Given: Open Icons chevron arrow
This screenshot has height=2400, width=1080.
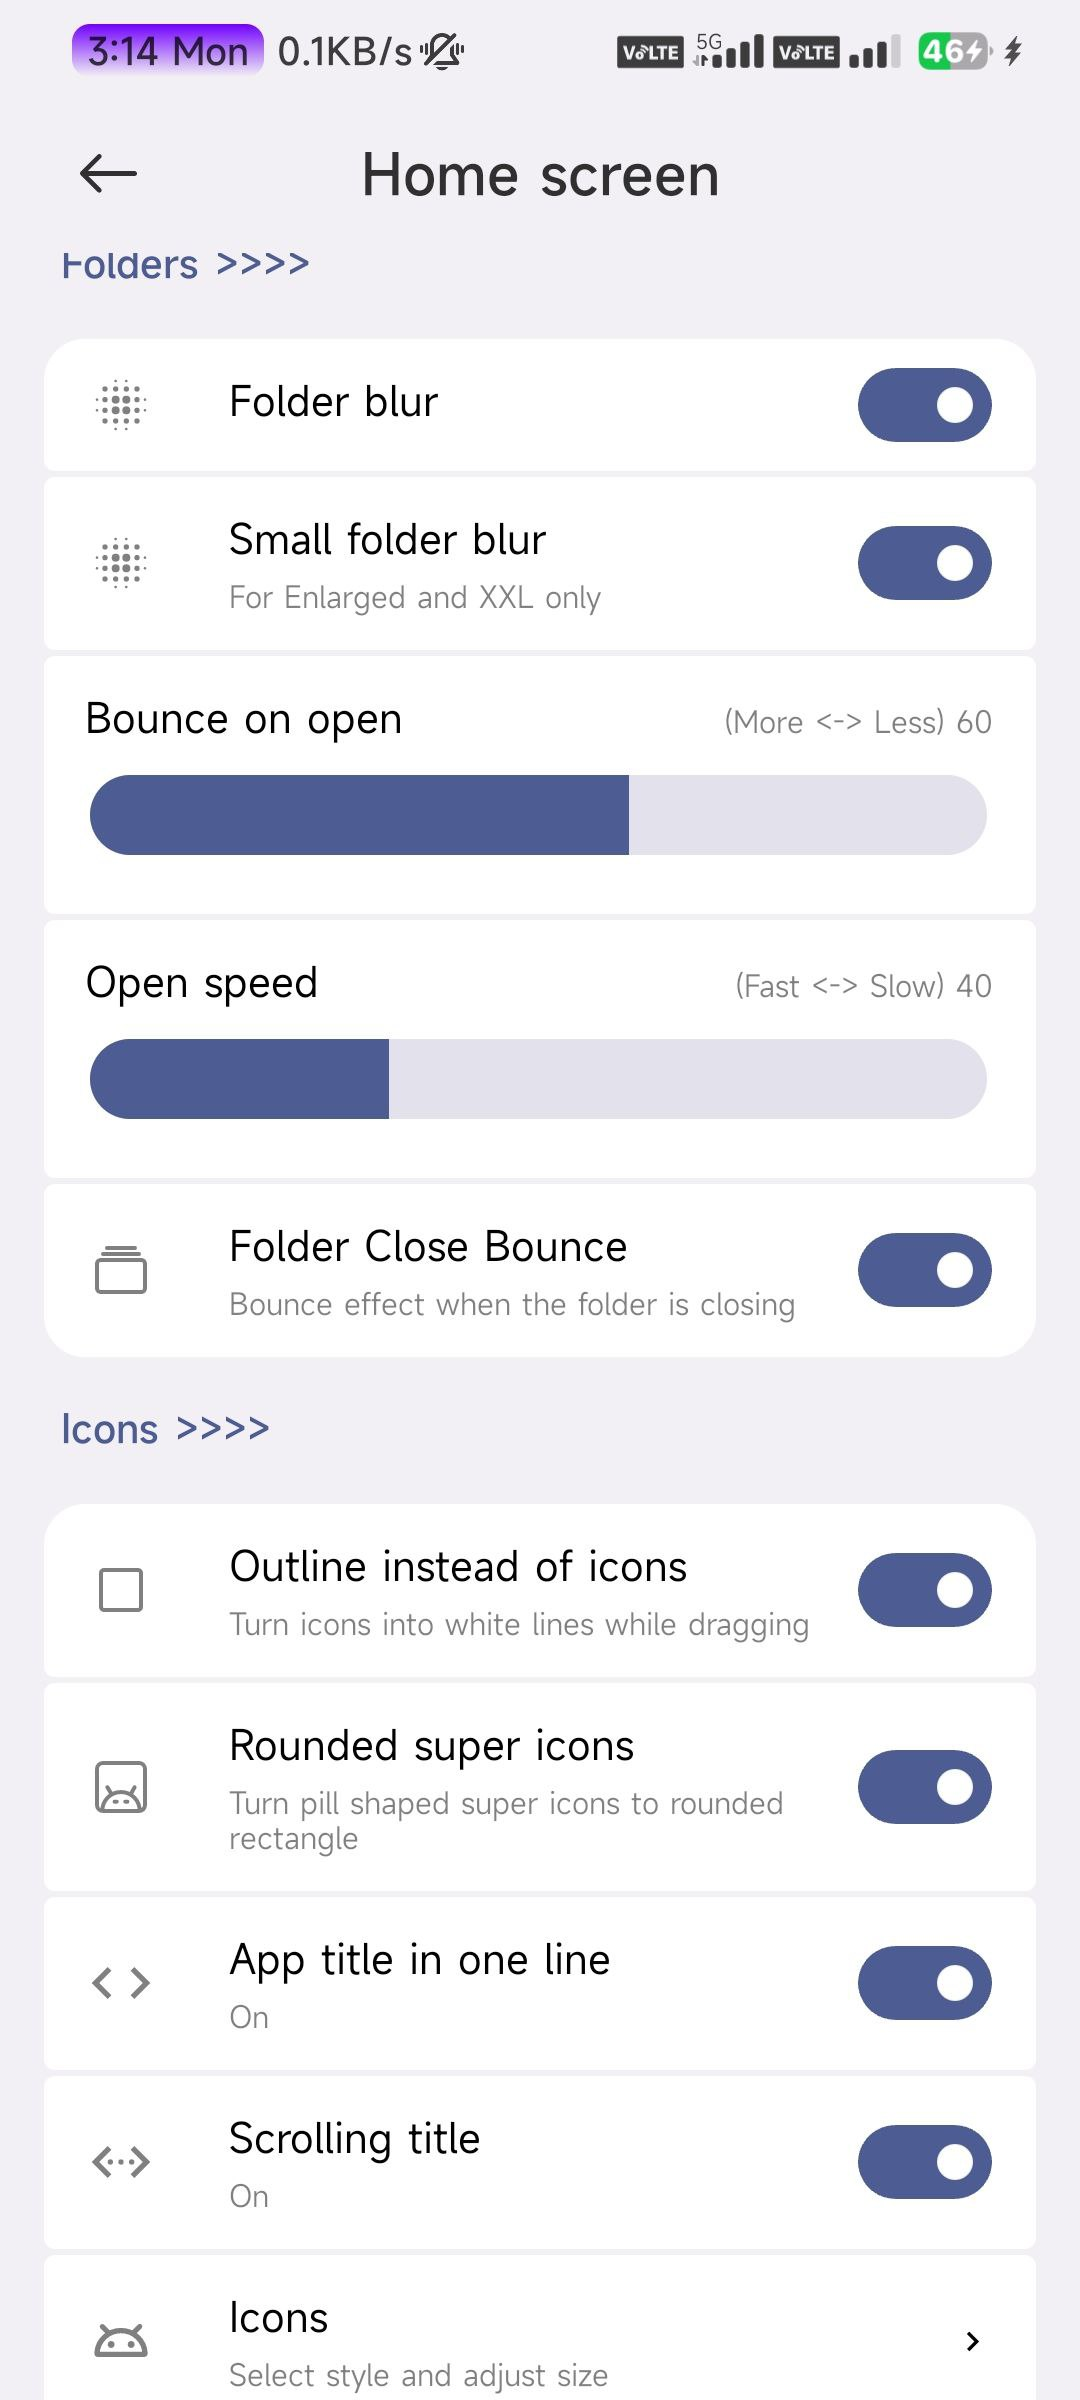Looking at the screenshot, I should [x=972, y=2341].
